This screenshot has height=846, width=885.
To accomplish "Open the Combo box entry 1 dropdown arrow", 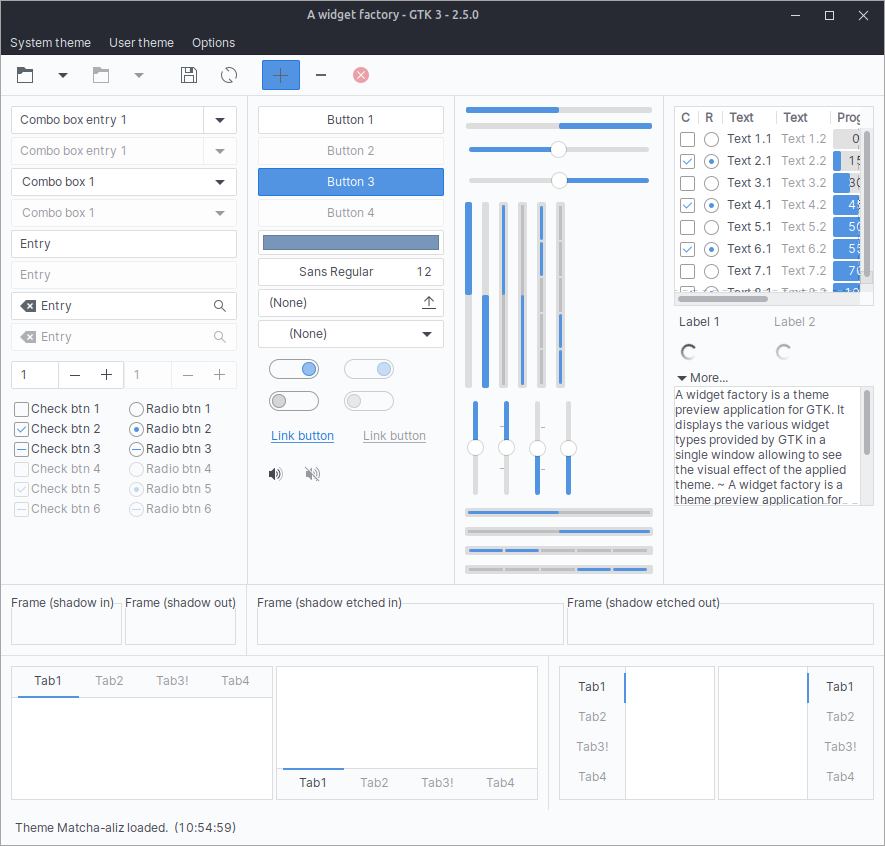I will (220, 120).
